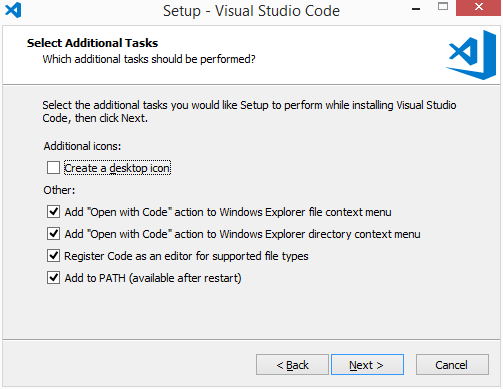Click the "Select Additional Tasks" heading
Image resolution: width=503 pixels, height=389 pixels.
click(92, 43)
